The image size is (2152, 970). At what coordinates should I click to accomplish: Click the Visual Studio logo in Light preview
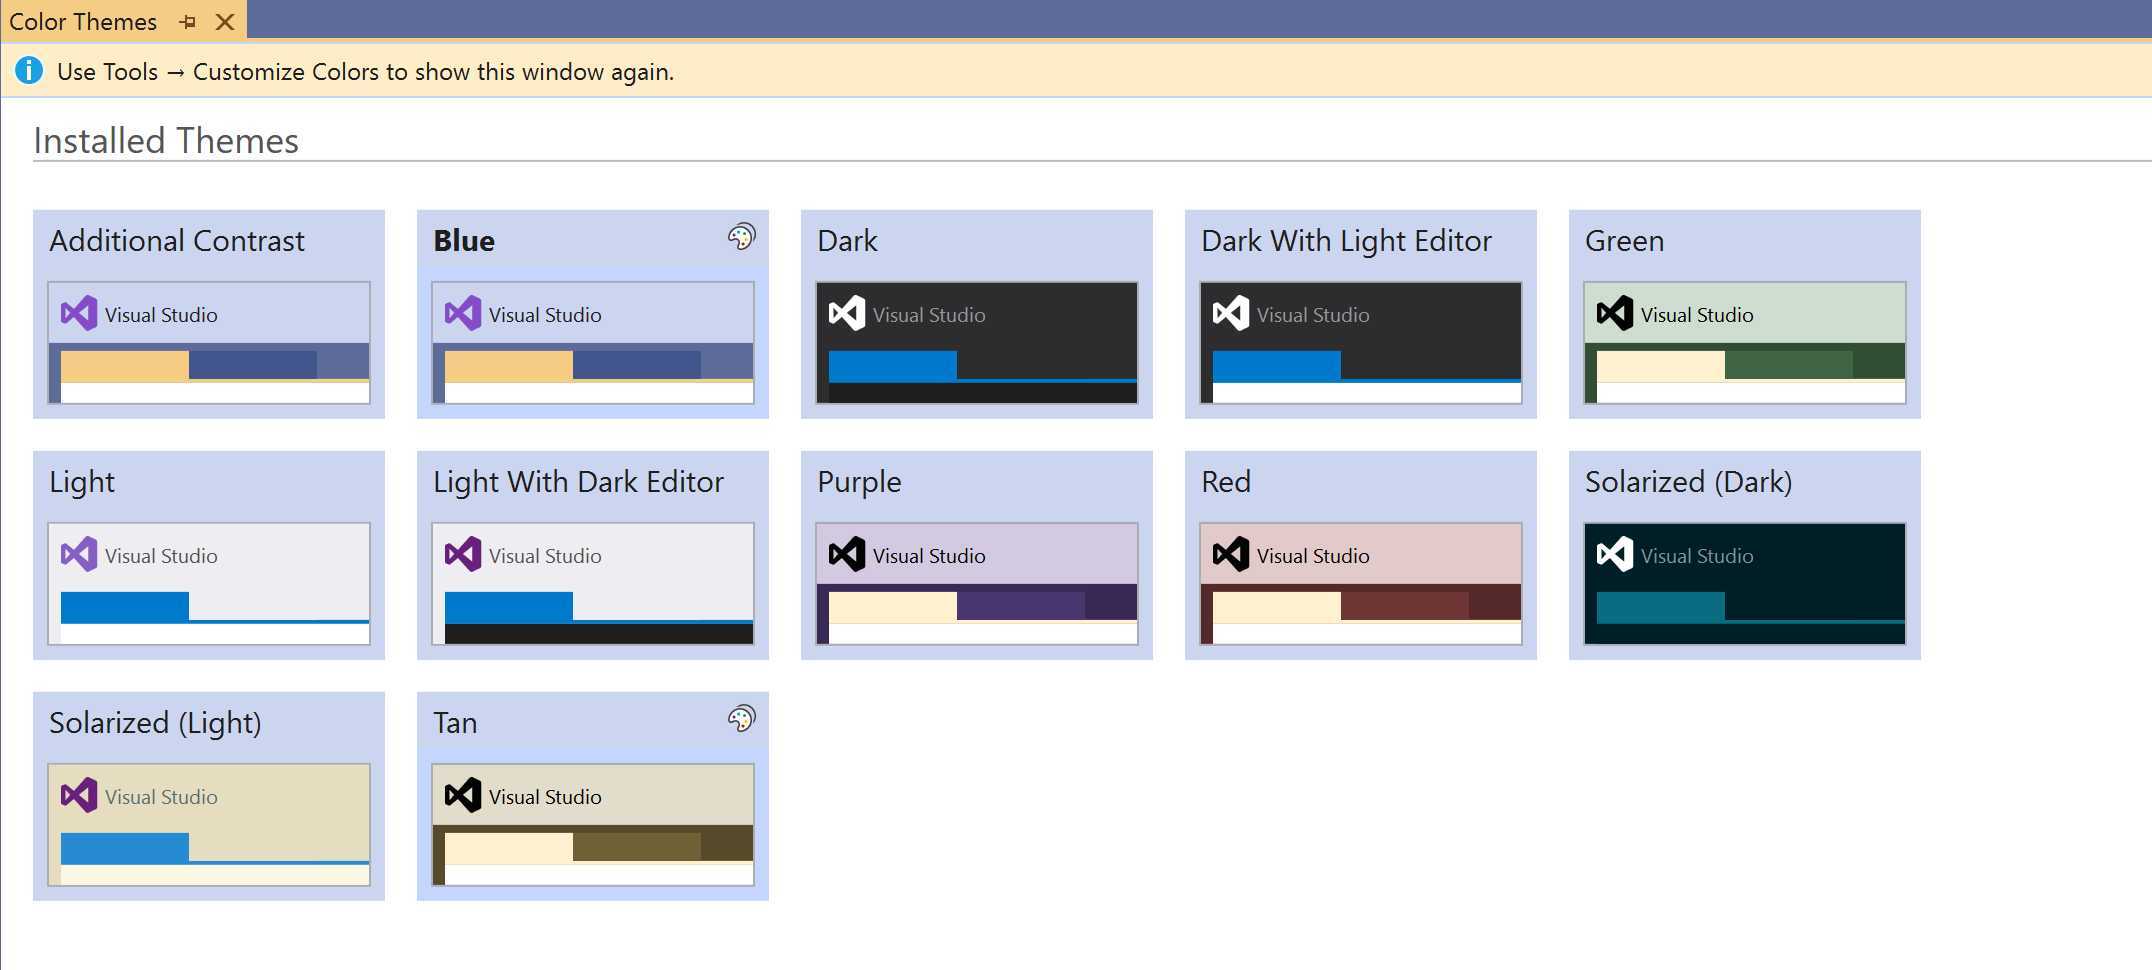click(x=79, y=554)
